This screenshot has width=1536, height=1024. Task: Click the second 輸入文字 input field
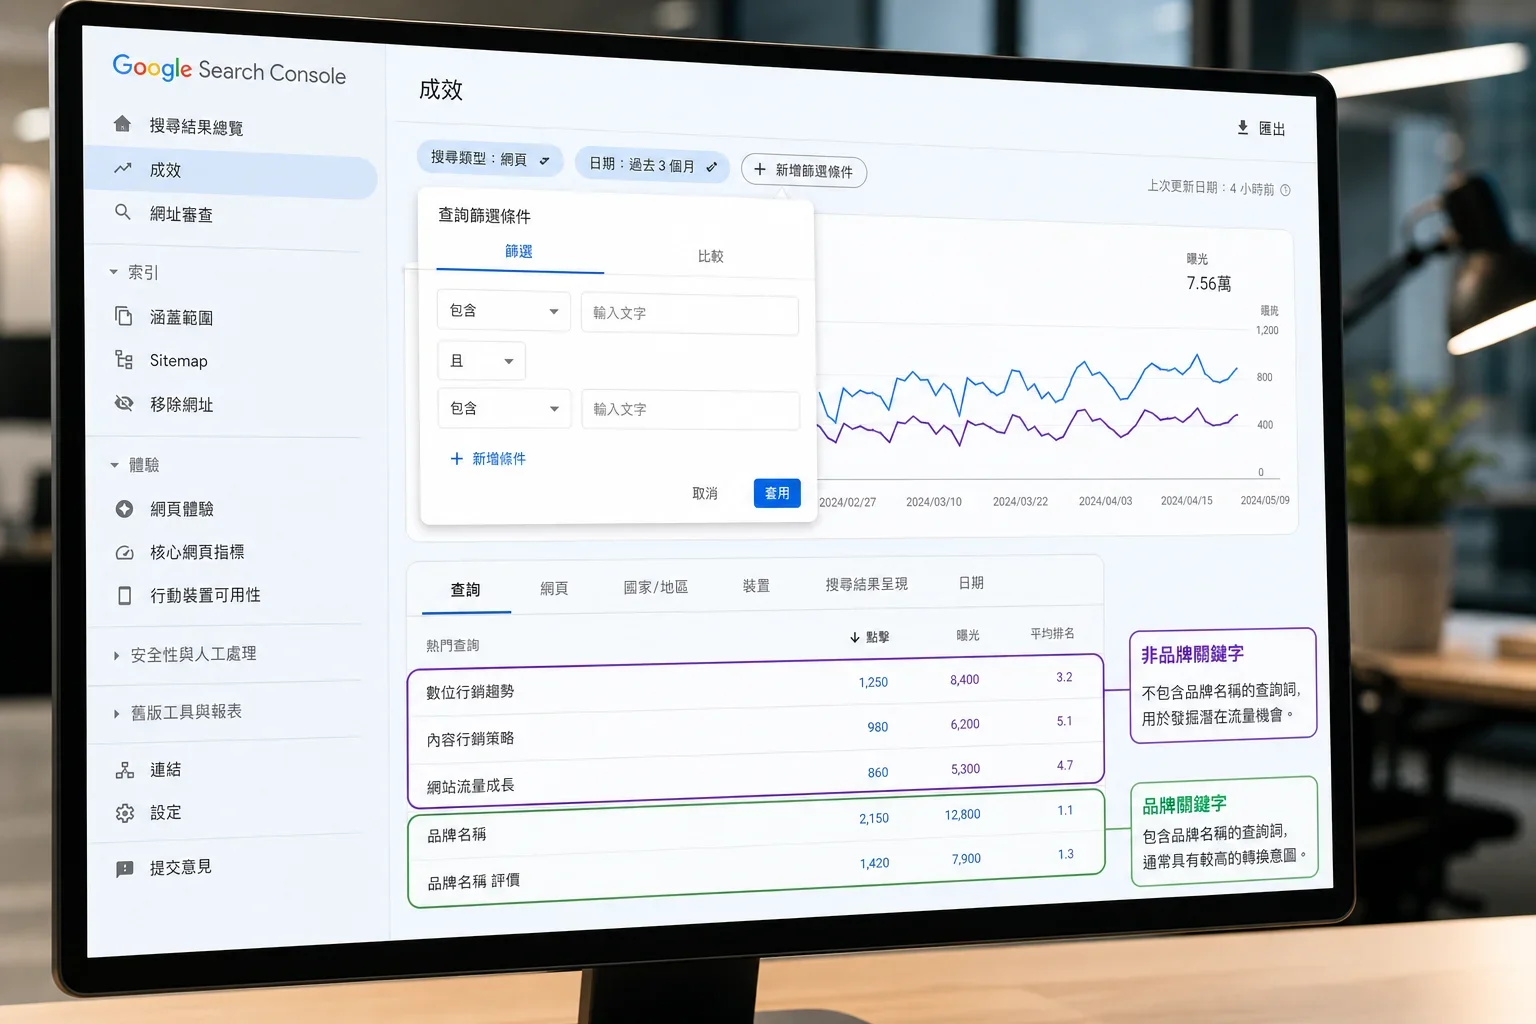[691, 410]
